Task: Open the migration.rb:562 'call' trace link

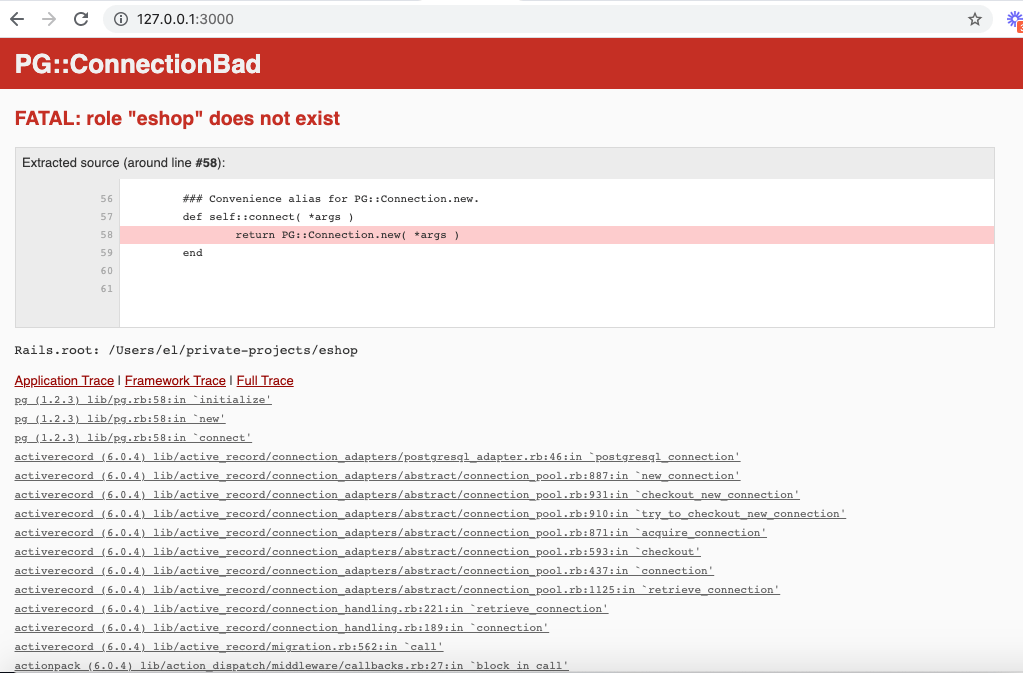Action: tap(228, 646)
